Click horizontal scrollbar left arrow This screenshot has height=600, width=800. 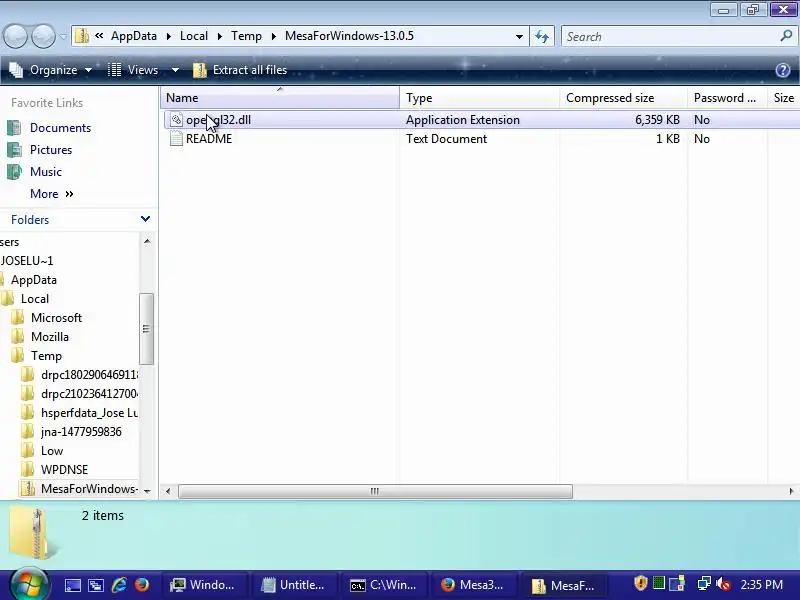click(x=168, y=491)
